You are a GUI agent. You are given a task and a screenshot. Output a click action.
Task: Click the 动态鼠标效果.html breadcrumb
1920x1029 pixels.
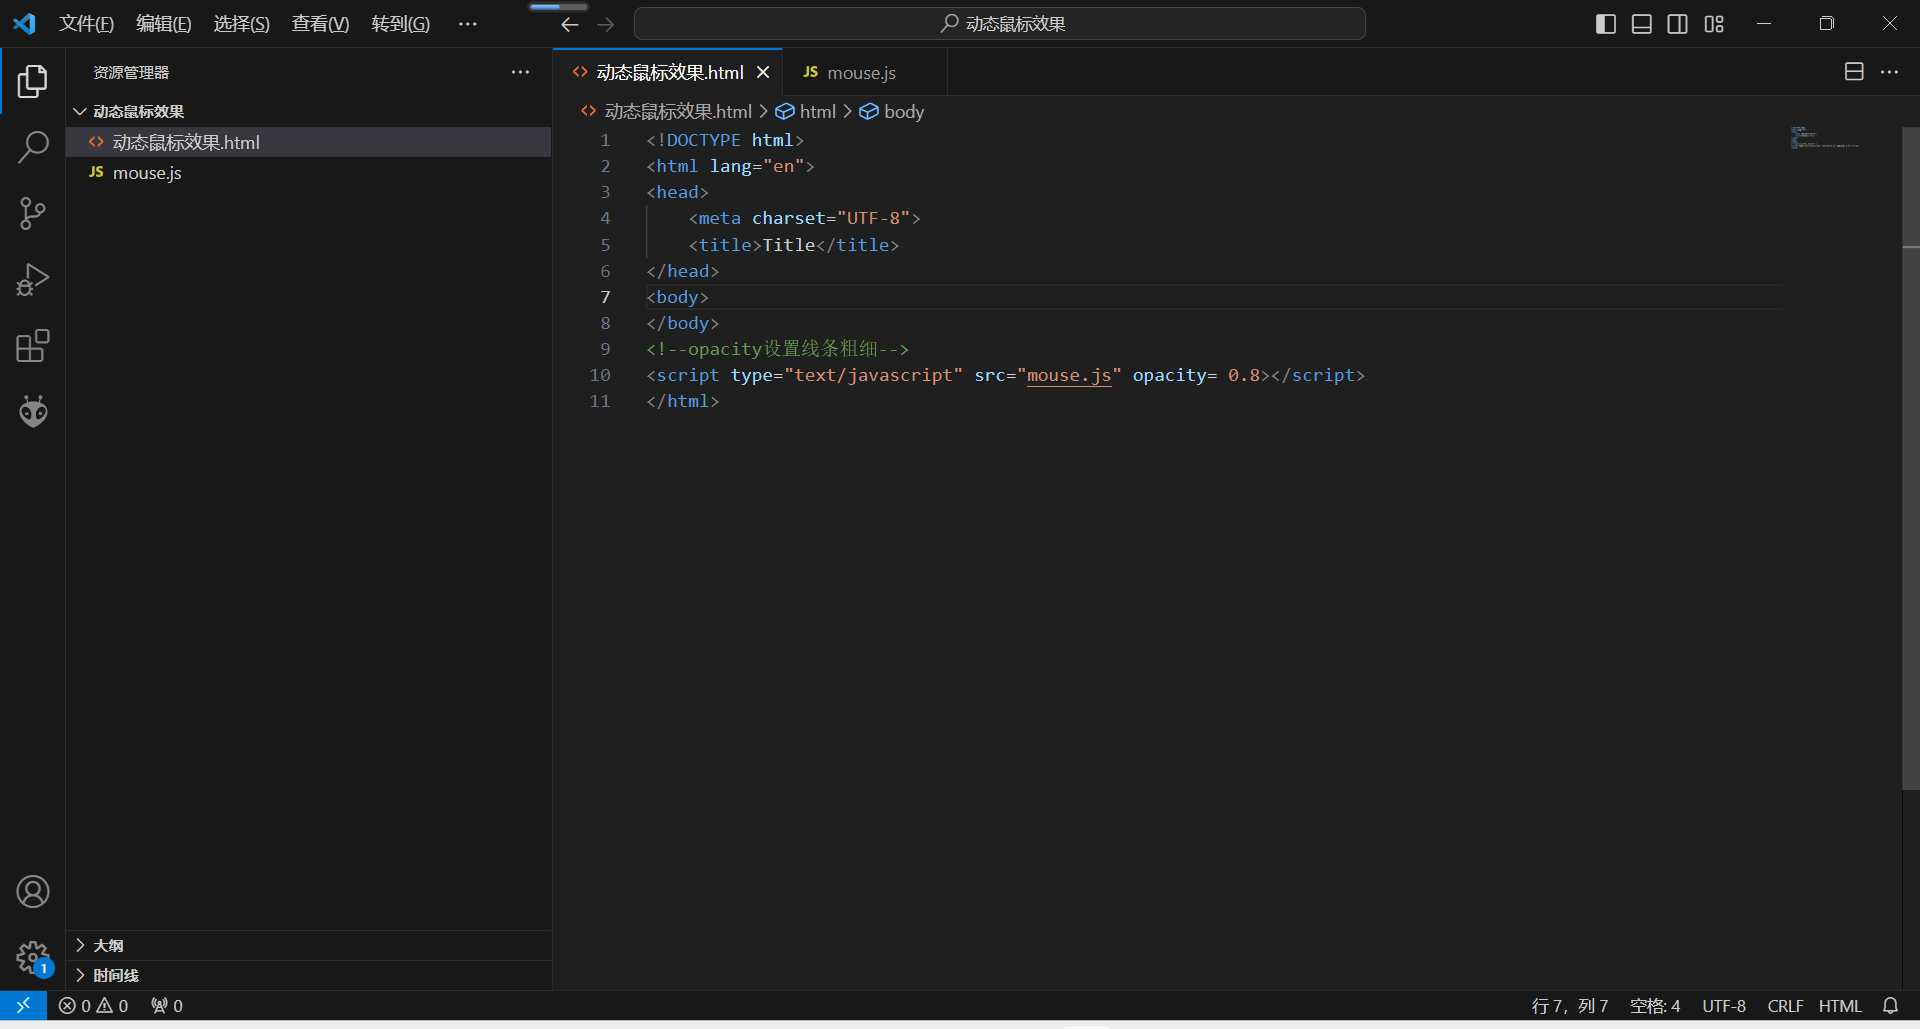[666, 111]
